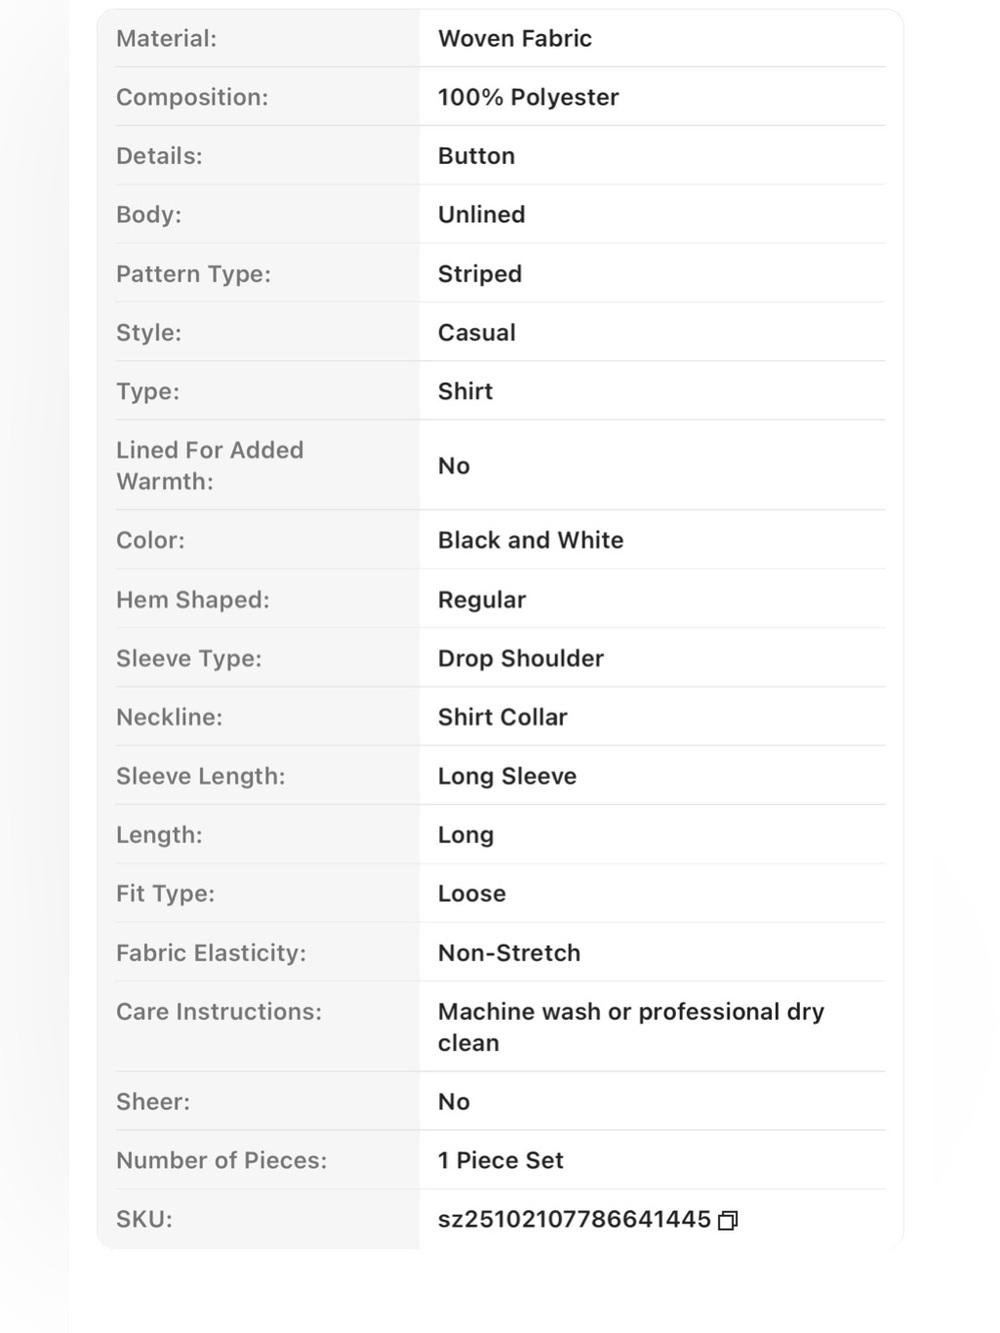Screen dimensions: 1000x1333
Task: Click the Casual style value
Action: pos(477,332)
